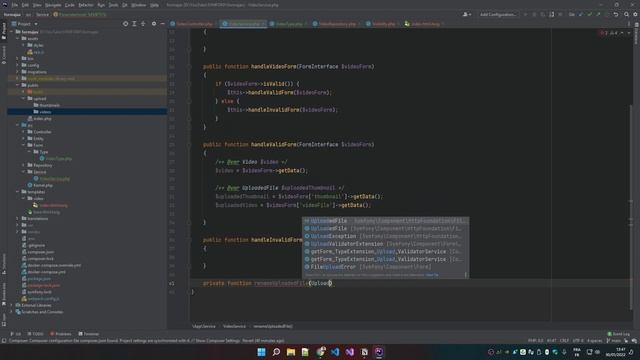This screenshot has width=640, height=360.
Task: Toggle the Commit tool window side stripe button
Action: tap(4, 55)
